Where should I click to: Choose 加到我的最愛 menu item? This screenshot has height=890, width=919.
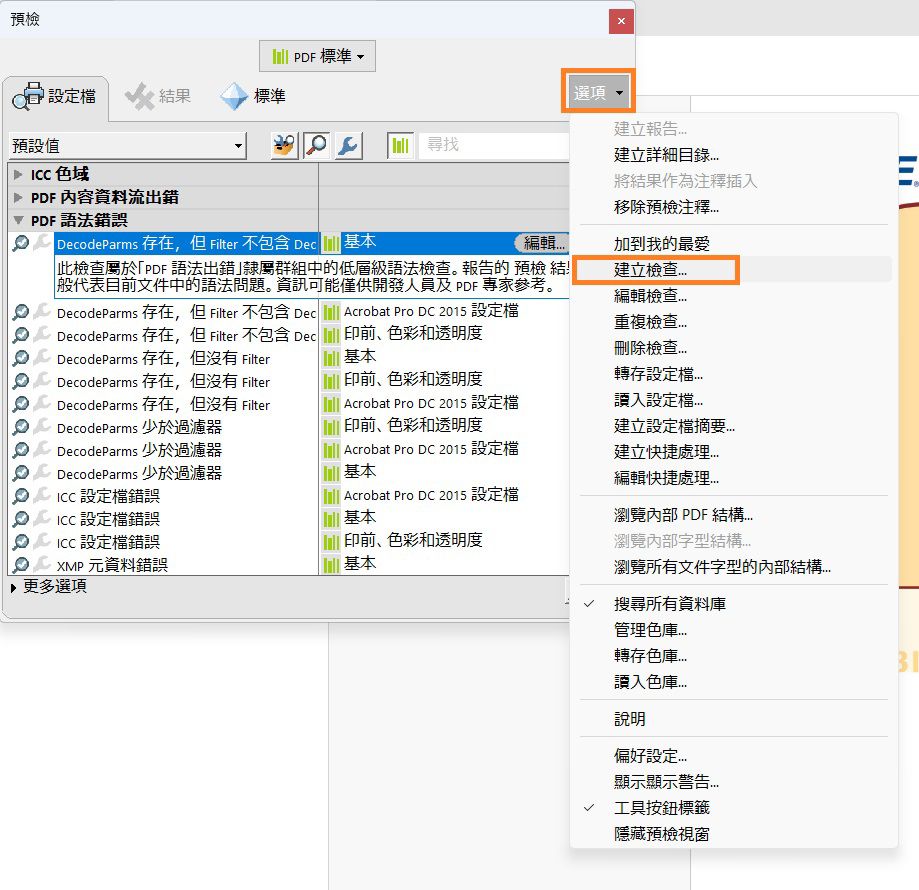coord(661,244)
